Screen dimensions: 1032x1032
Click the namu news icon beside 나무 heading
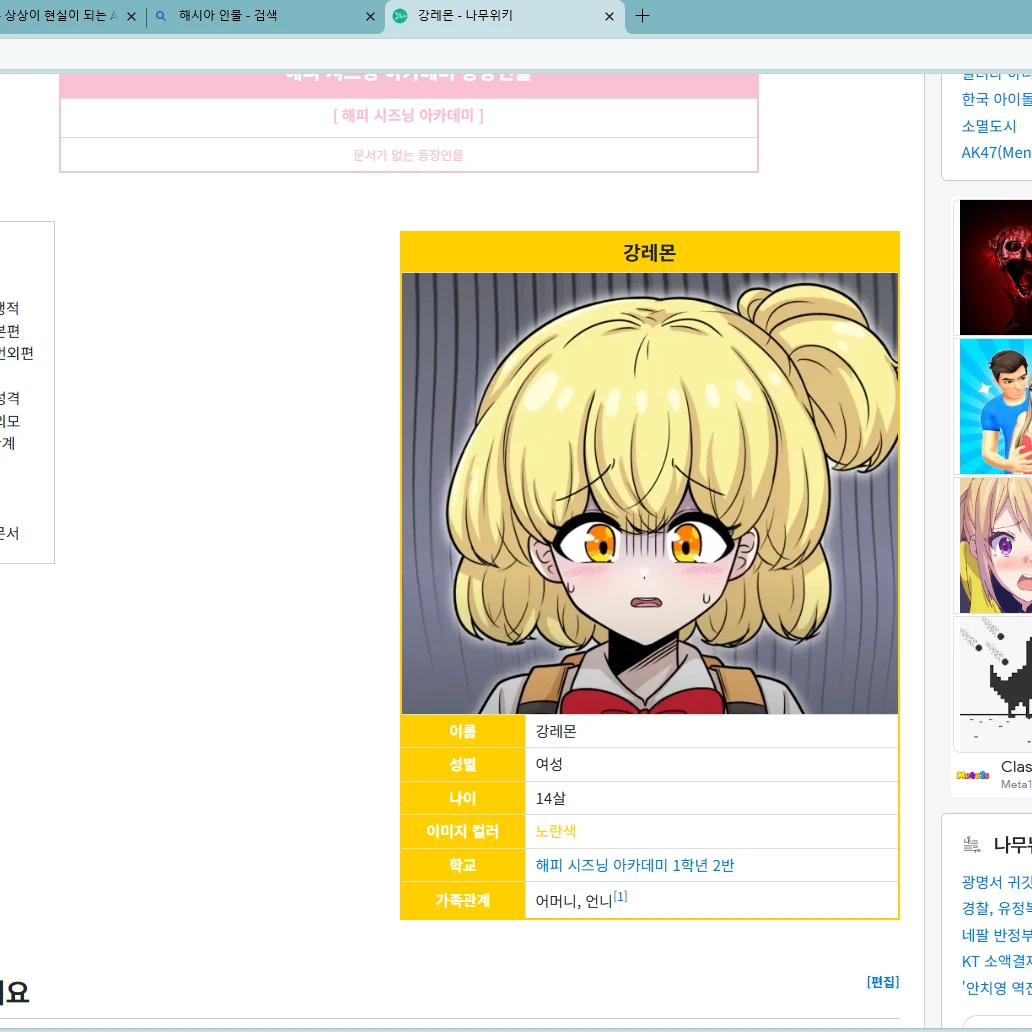click(971, 845)
